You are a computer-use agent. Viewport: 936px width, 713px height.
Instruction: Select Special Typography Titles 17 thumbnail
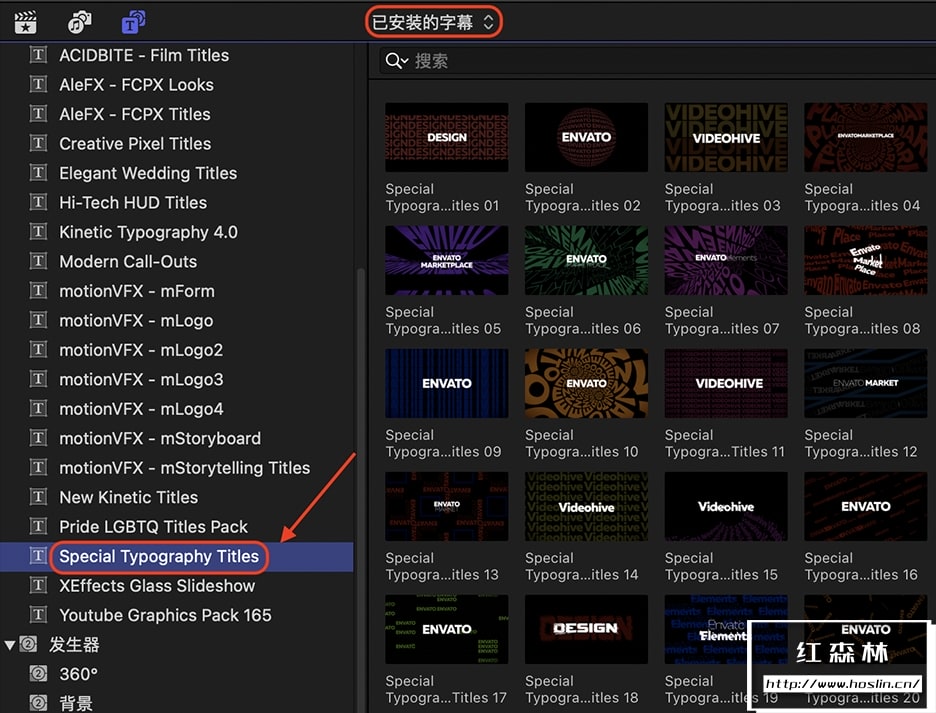tap(447, 629)
